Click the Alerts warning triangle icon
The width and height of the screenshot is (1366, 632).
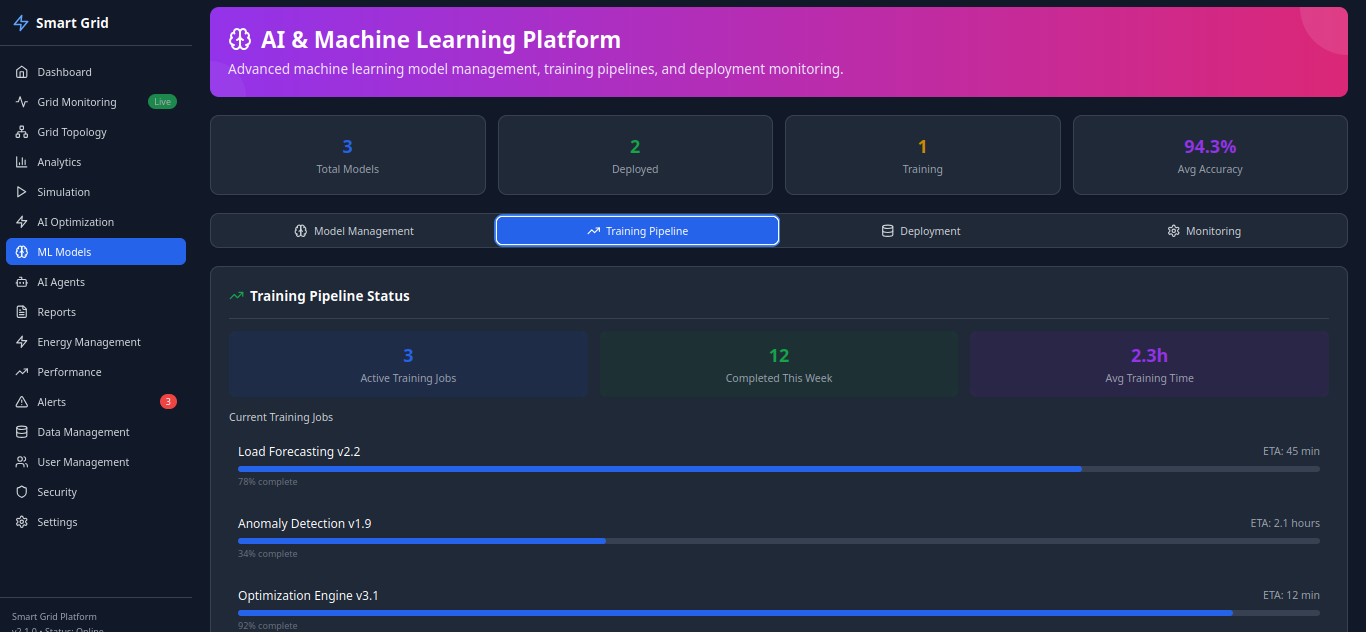pyautogui.click(x=22, y=402)
